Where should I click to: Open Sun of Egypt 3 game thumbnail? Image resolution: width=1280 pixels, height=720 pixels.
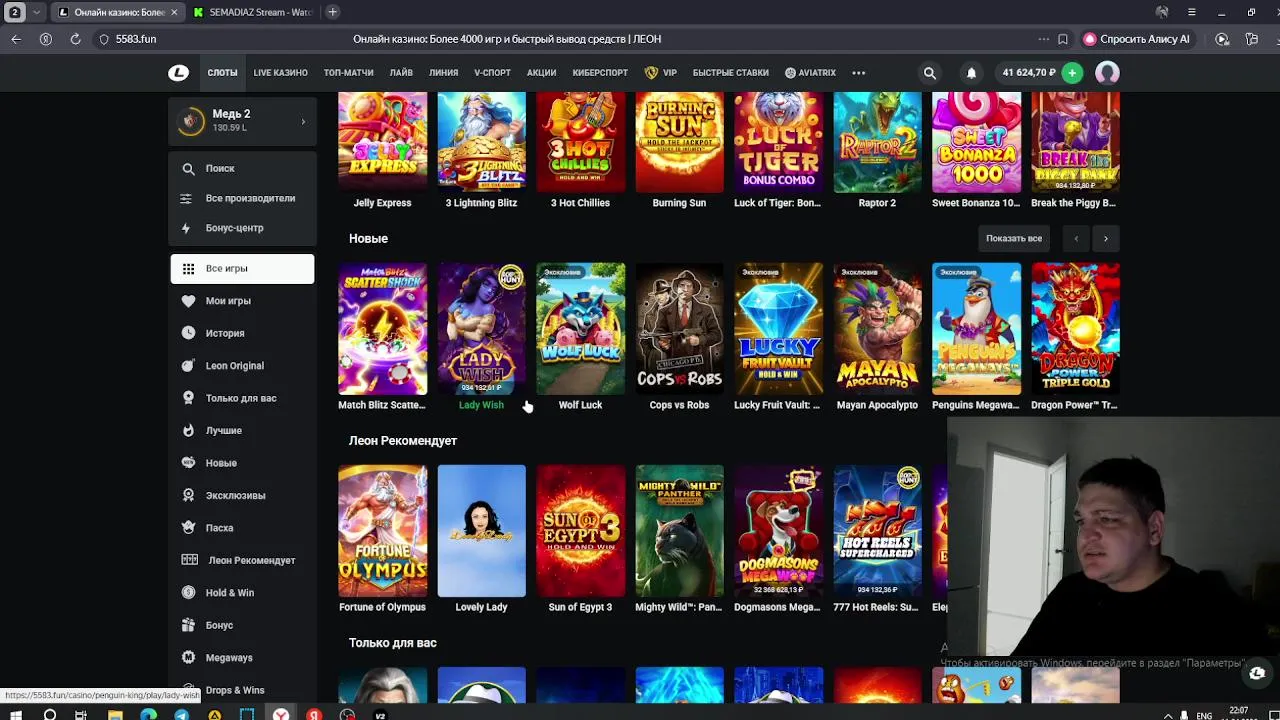(x=580, y=531)
